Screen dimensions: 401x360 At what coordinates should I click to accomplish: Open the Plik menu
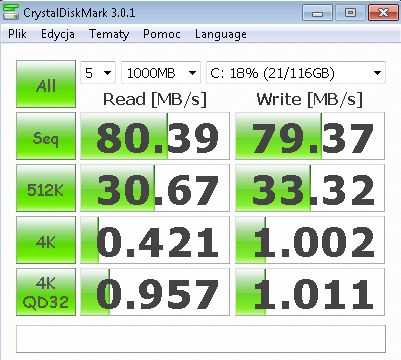(x=17, y=34)
